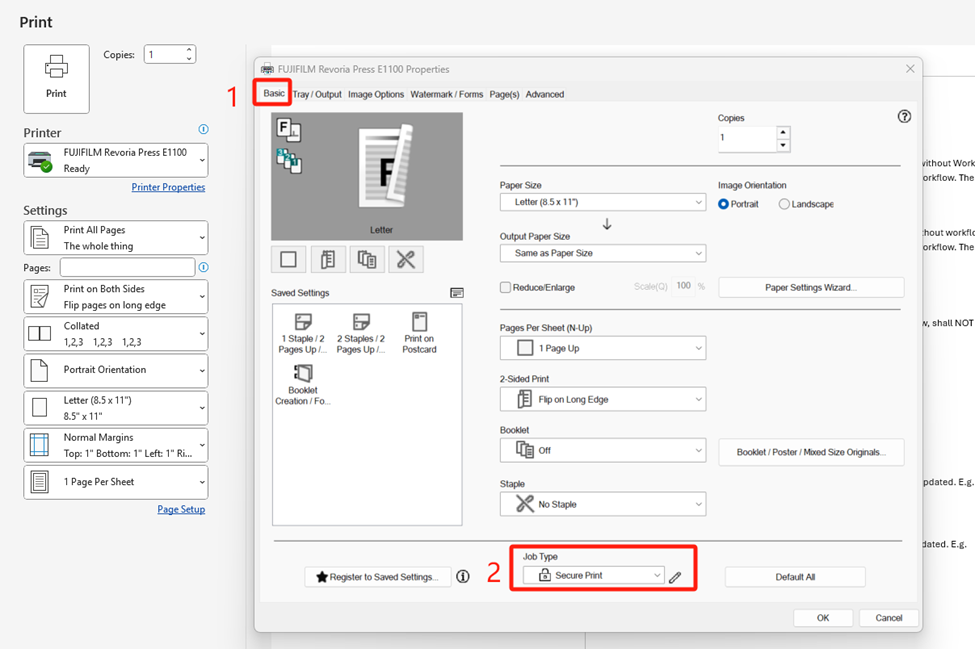The image size is (975, 649).
Task: Open the Saved Settings list view icon
Action: [x=457, y=292]
